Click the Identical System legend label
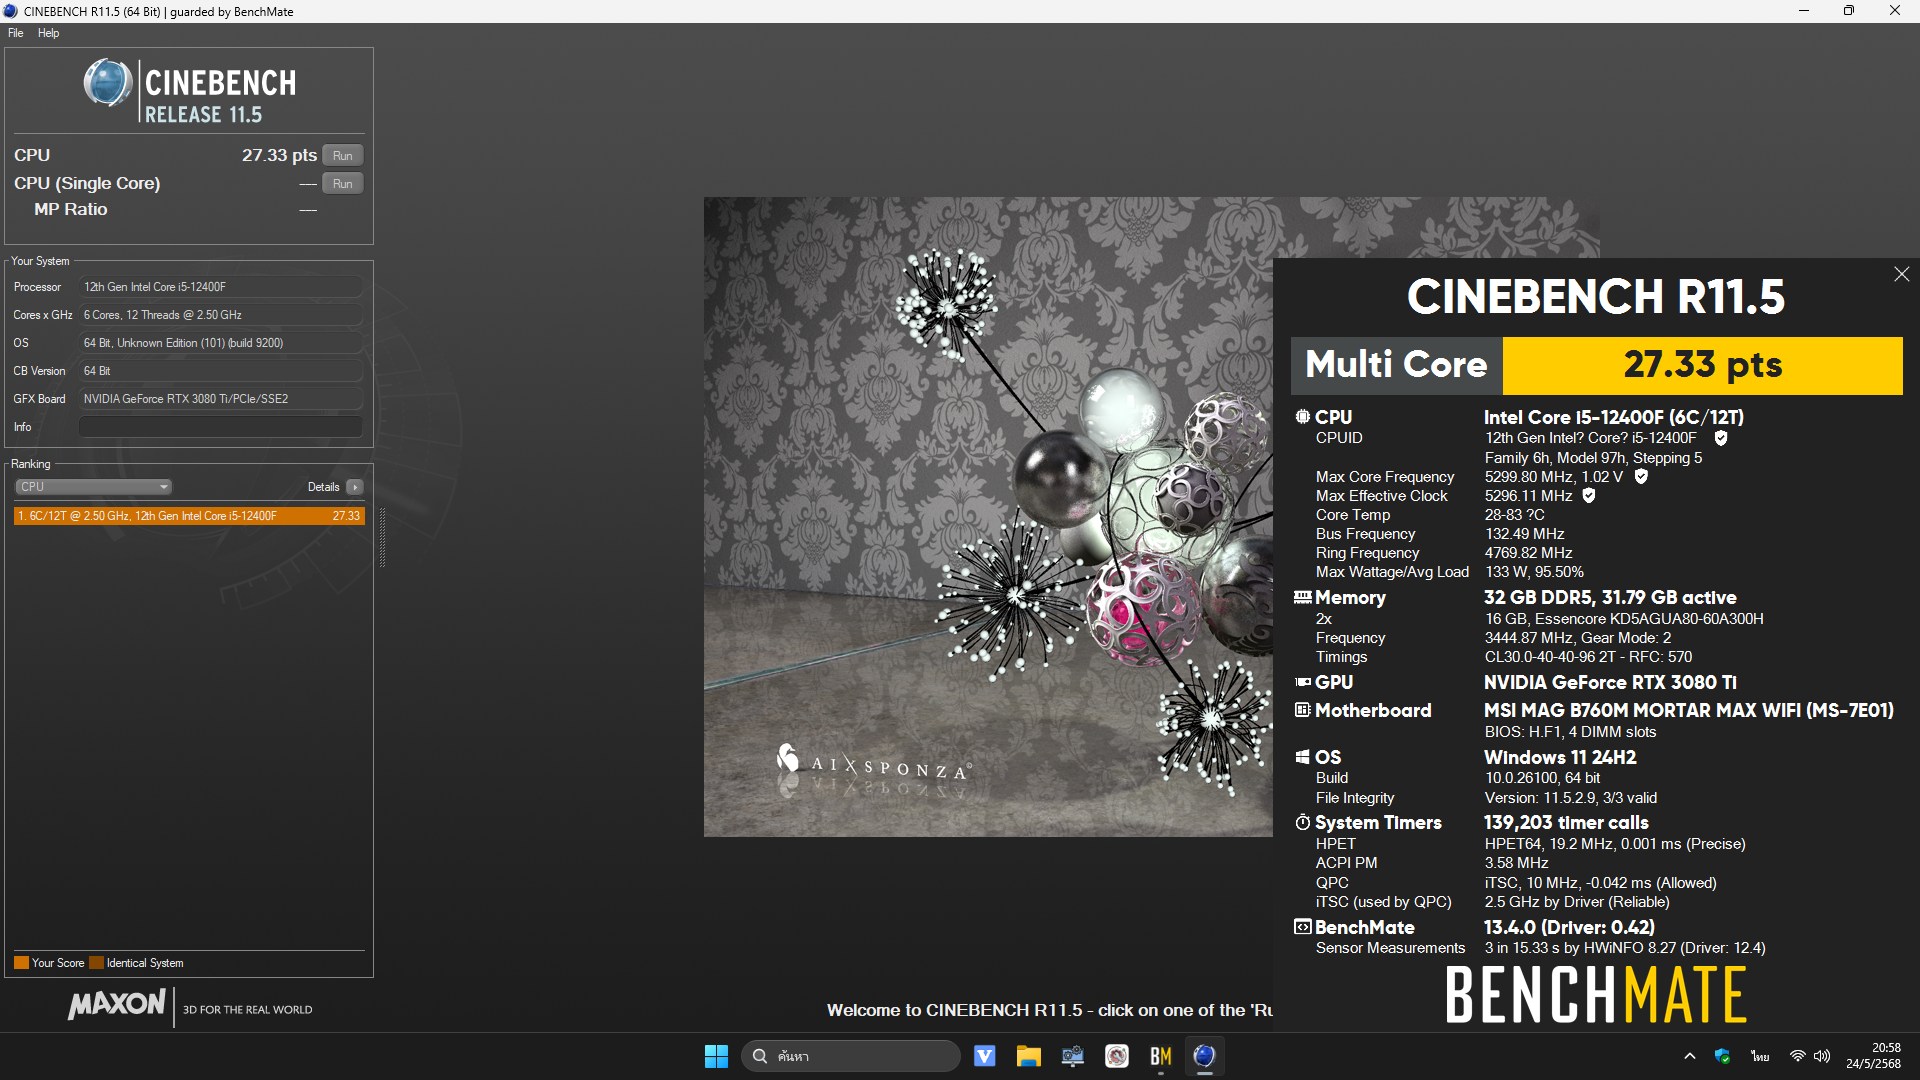Image resolution: width=1920 pixels, height=1080 pixels. 145,963
